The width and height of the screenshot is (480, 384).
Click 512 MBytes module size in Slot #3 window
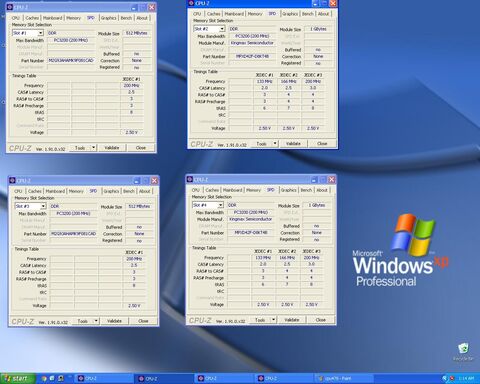139,206
